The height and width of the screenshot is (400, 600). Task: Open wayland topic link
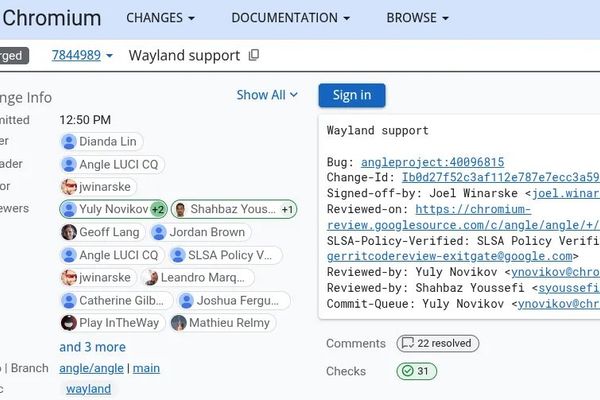click(88, 389)
